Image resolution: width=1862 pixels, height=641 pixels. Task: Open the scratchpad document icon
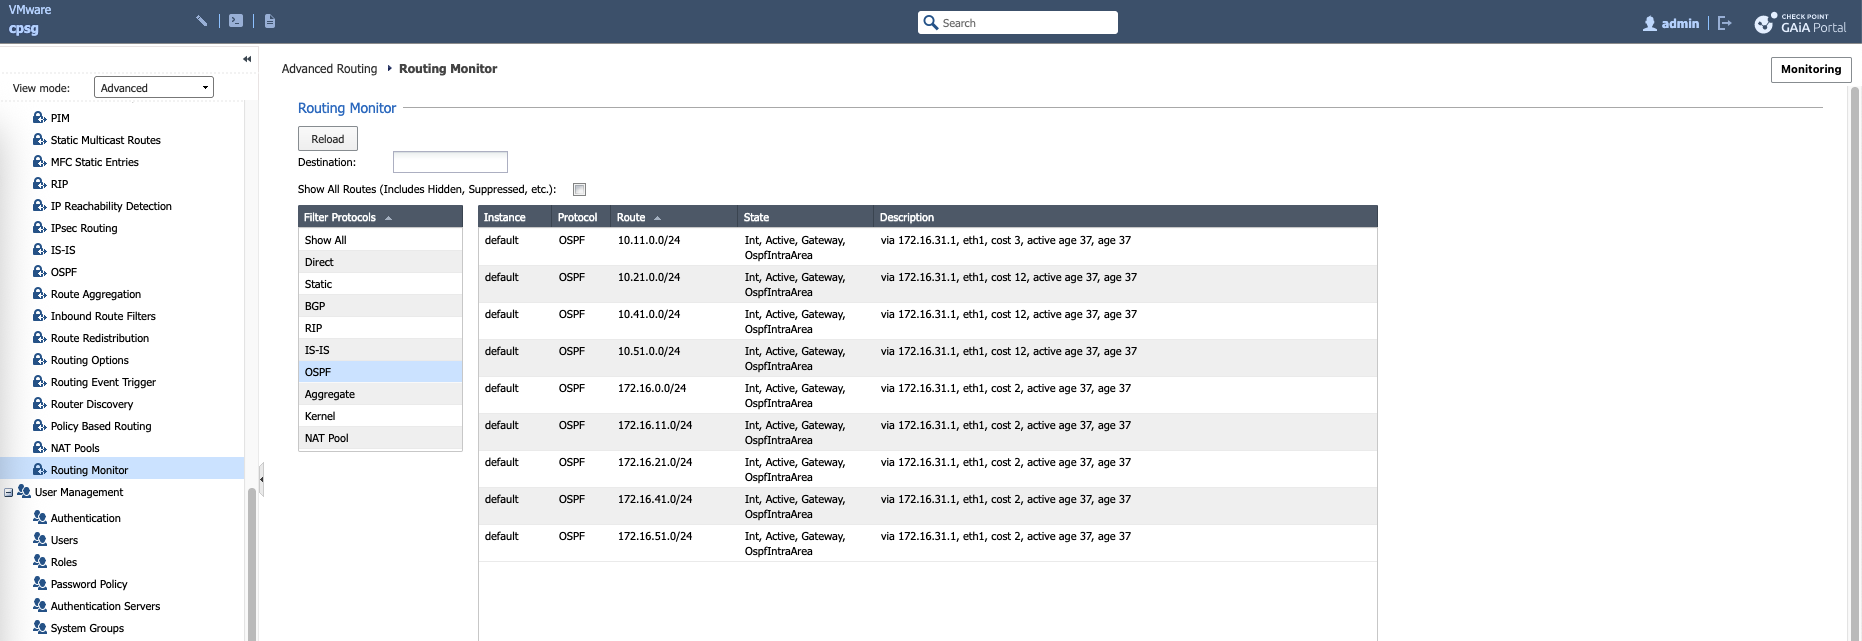pos(270,21)
